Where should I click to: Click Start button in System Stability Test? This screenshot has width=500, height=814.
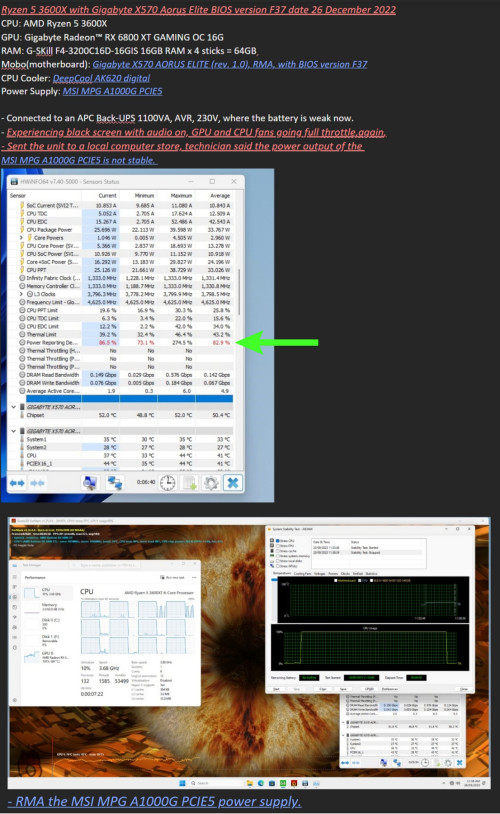(276, 689)
